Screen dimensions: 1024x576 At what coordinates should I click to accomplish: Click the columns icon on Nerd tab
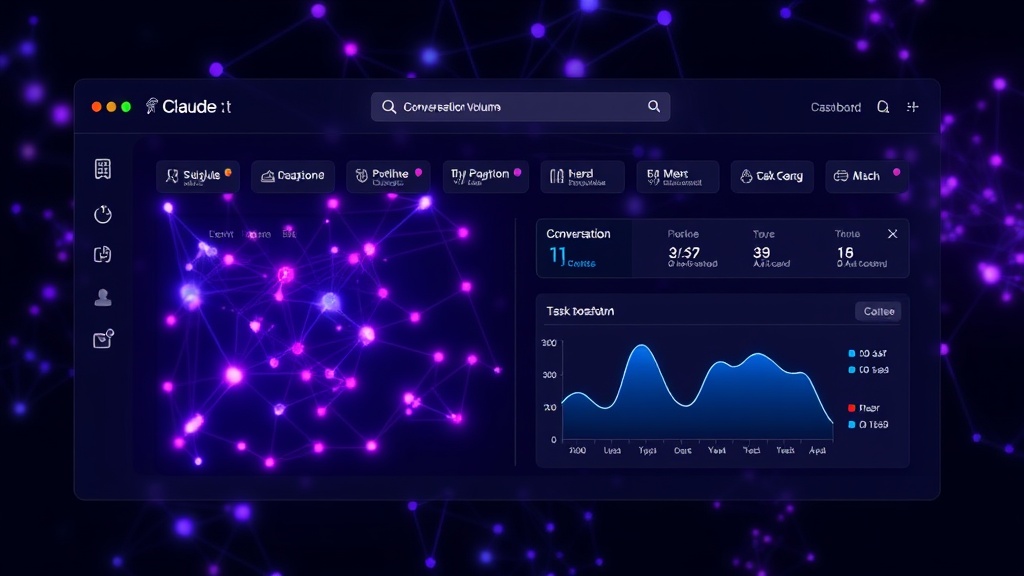(x=556, y=176)
